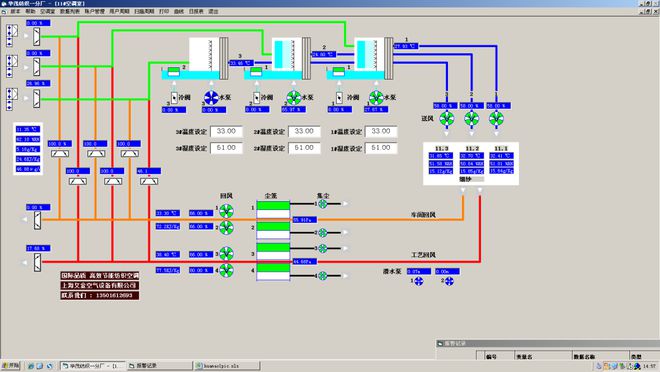This screenshot has width=660, height=372.
Task: Click the 1#湿度设定 input field
Action: click(381, 148)
